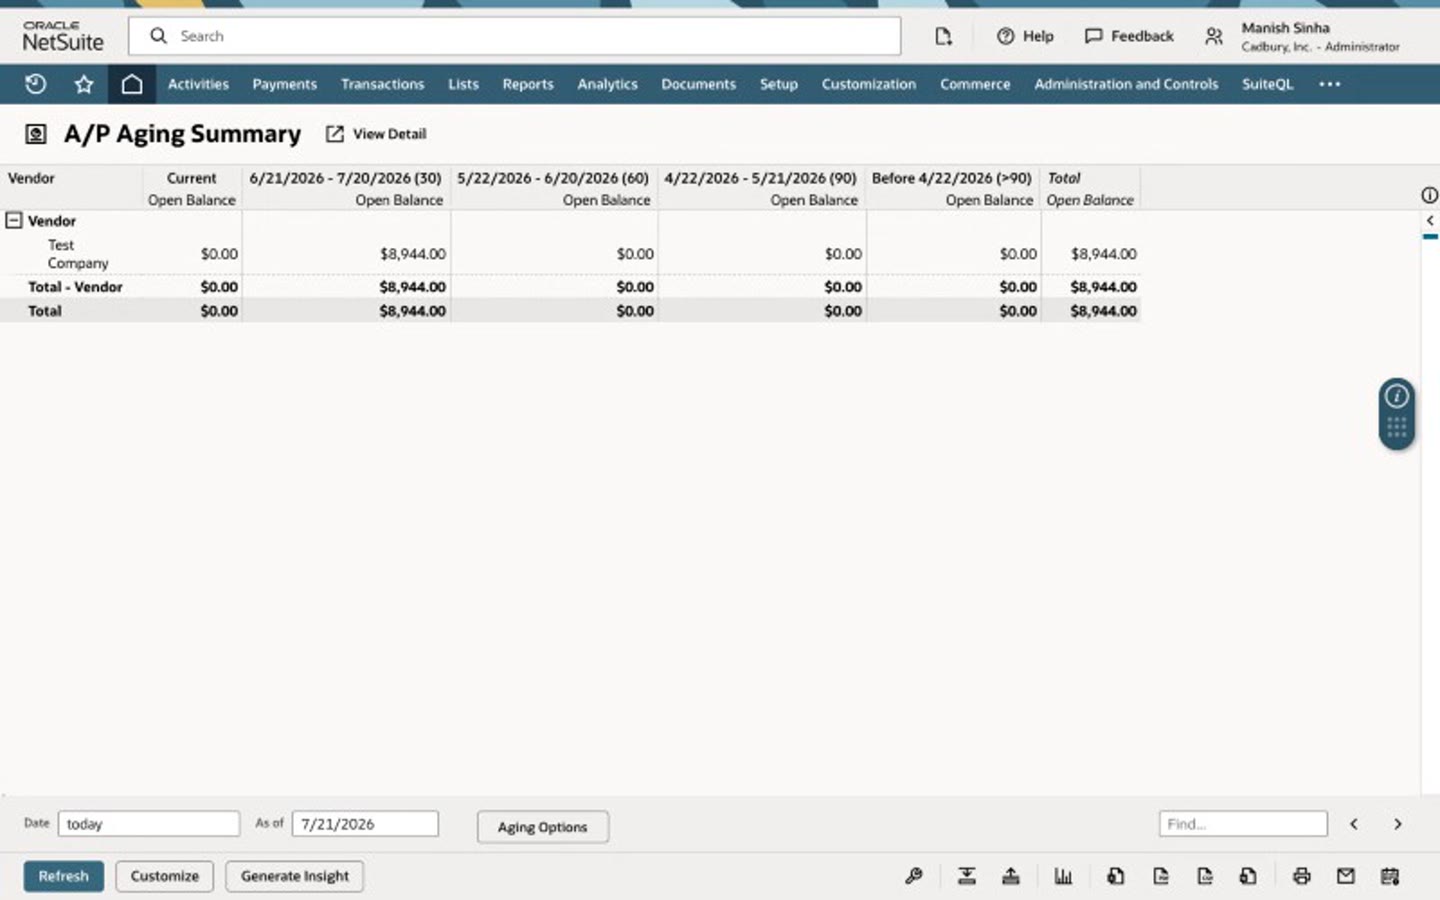Export report to Excel icon

click(x=1116, y=876)
